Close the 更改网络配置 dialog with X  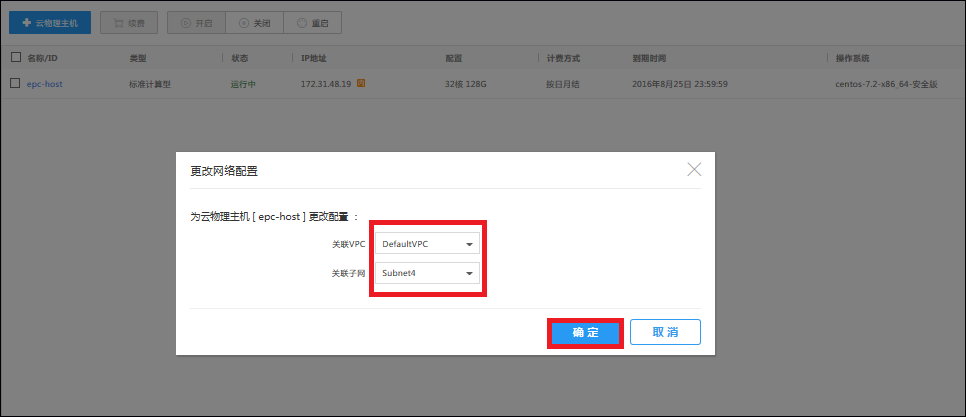694,169
